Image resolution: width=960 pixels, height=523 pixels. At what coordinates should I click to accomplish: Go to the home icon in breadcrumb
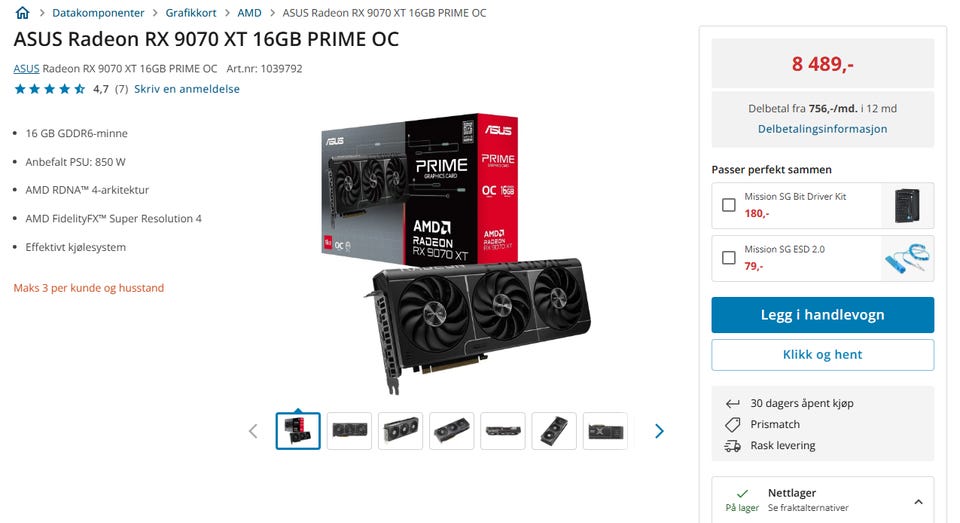click(22, 12)
